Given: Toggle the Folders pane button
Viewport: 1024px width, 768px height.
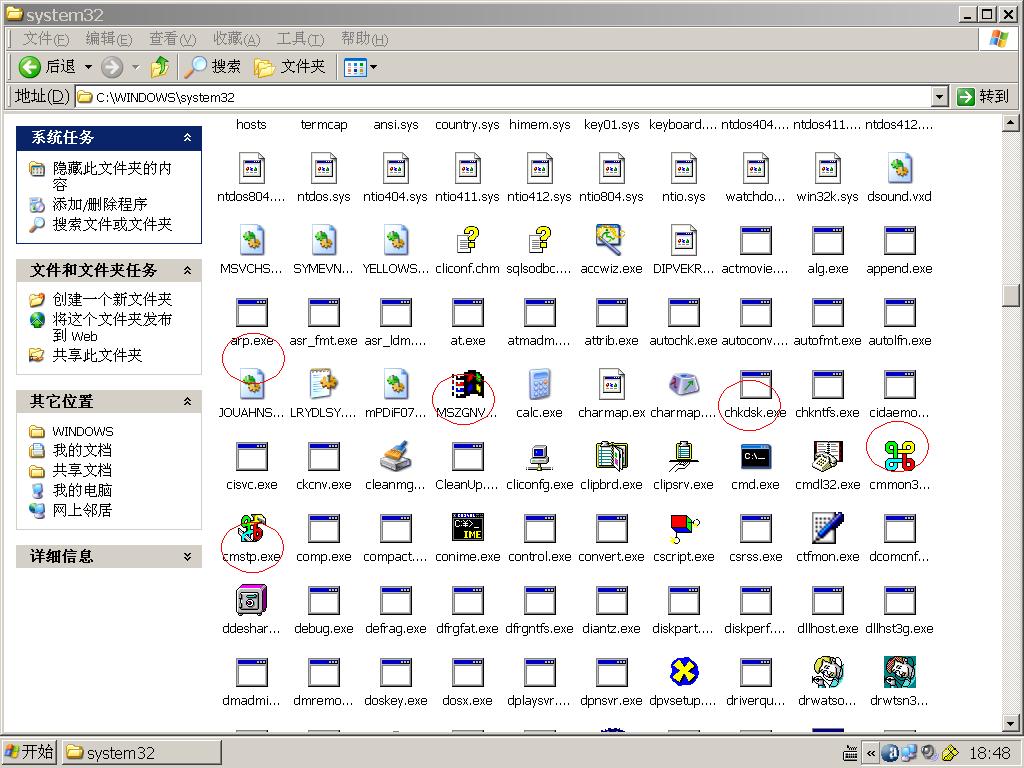Looking at the screenshot, I should point(289,67).
